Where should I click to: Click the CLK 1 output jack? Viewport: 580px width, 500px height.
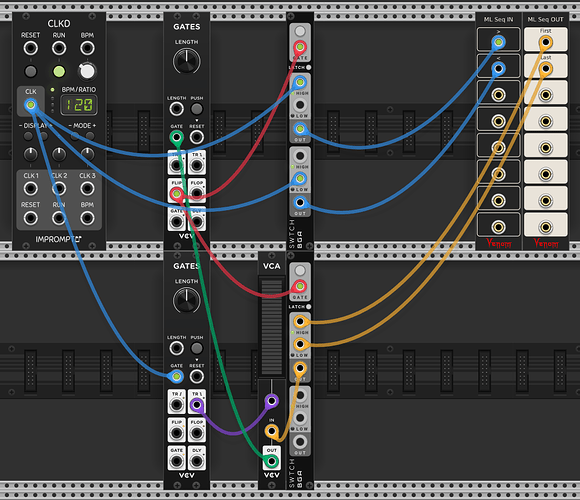click(30, 189)
